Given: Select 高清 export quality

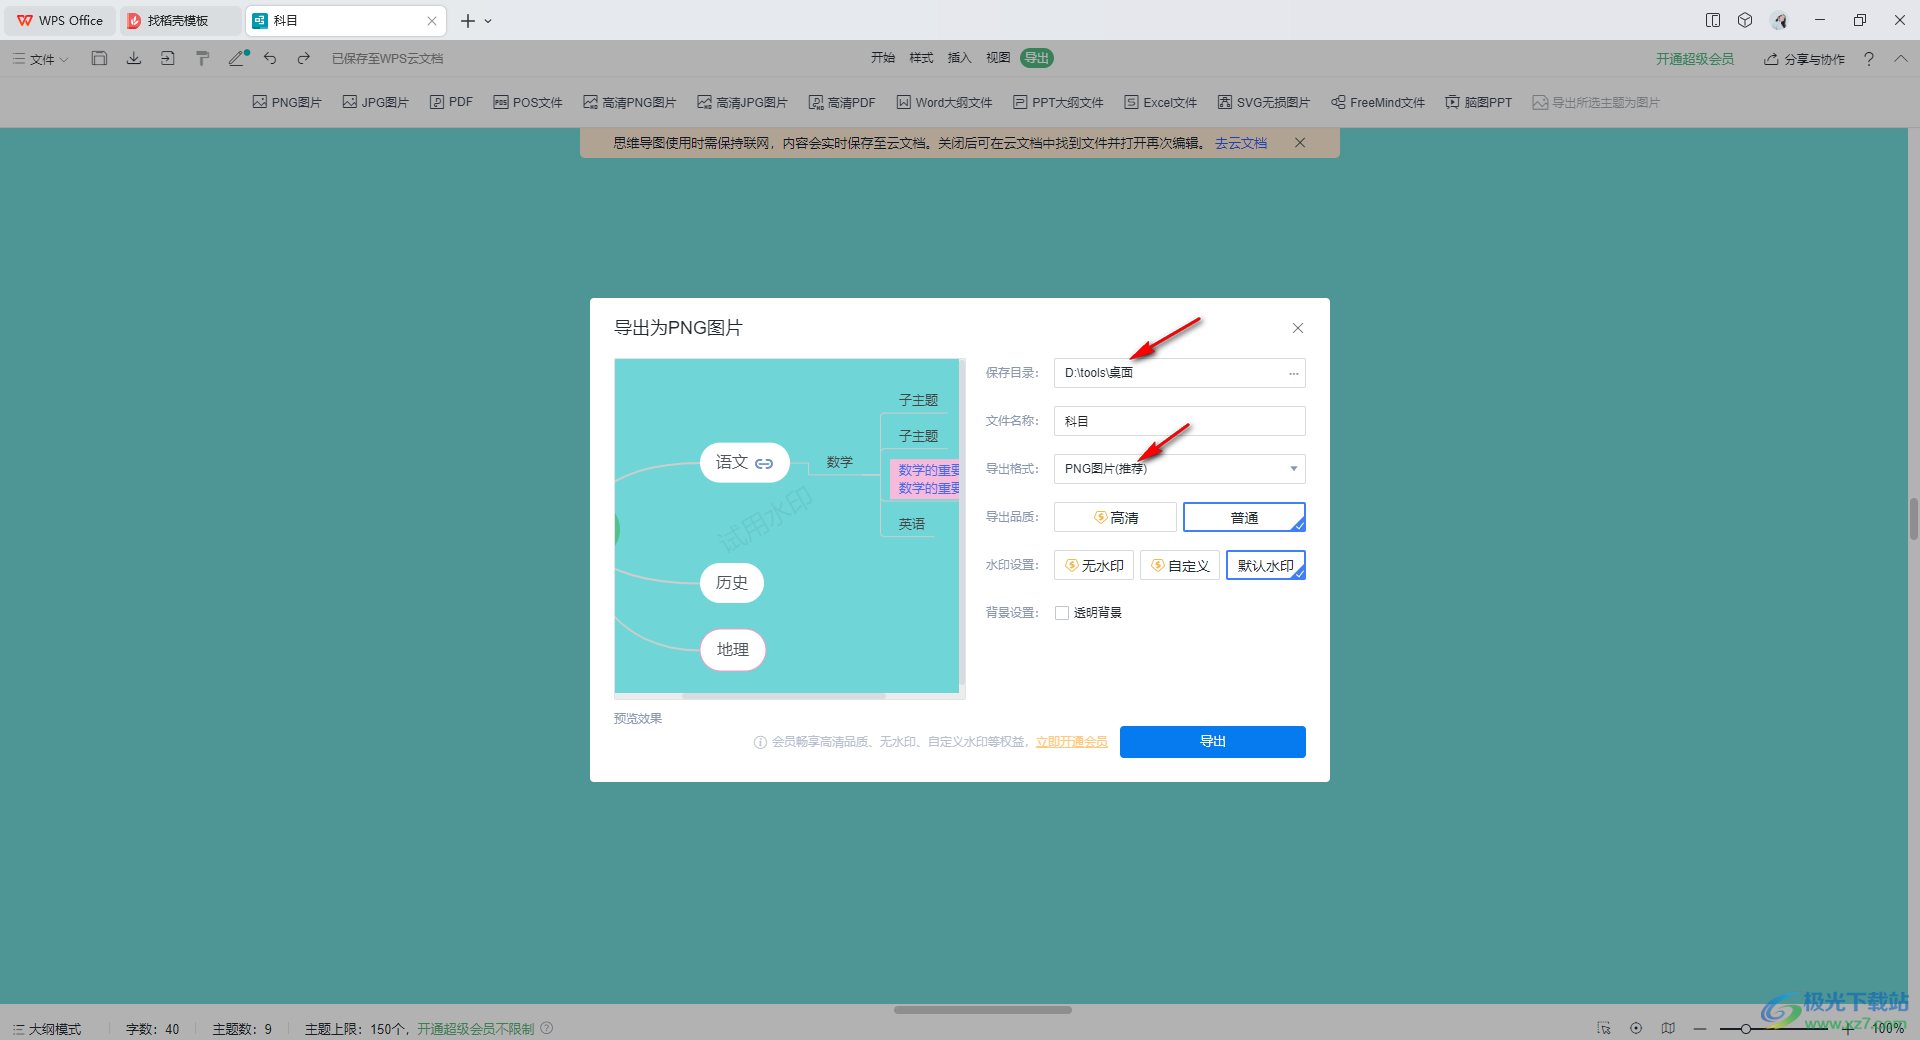Looking at the screenshot, I should click(x=1115, y=517).
